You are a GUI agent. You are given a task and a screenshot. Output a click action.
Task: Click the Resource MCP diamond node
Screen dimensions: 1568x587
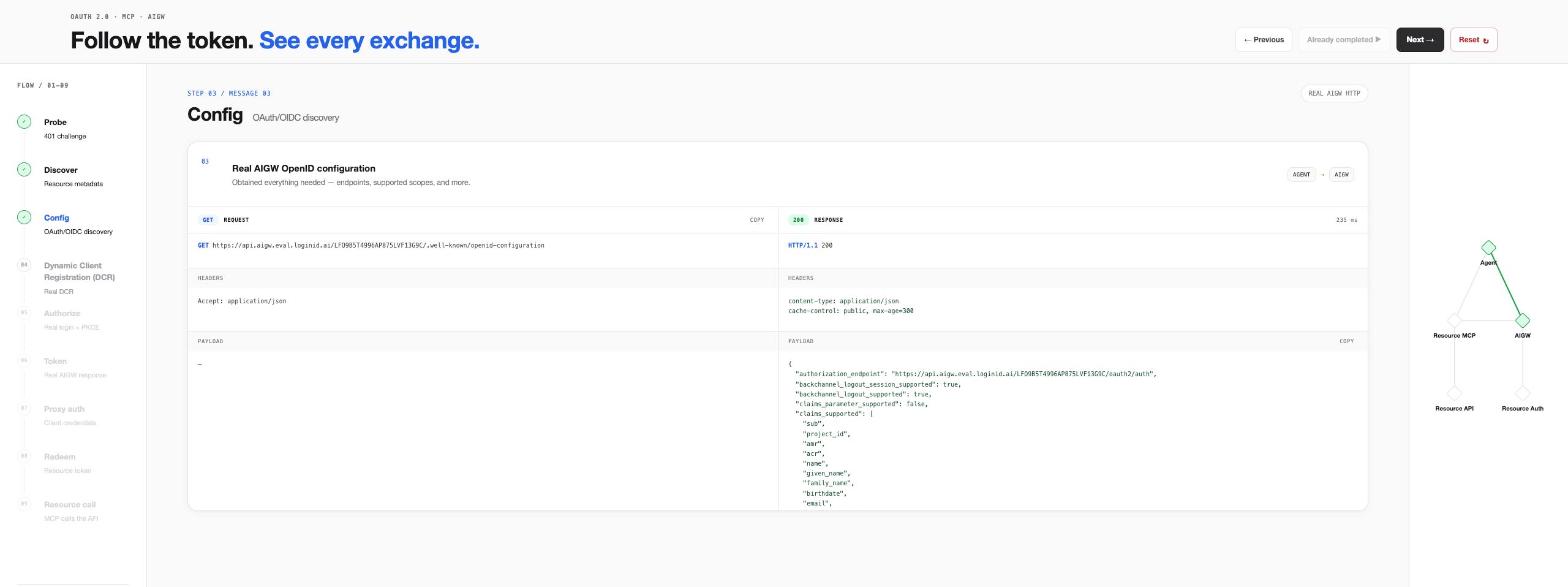click(1454, 321)
